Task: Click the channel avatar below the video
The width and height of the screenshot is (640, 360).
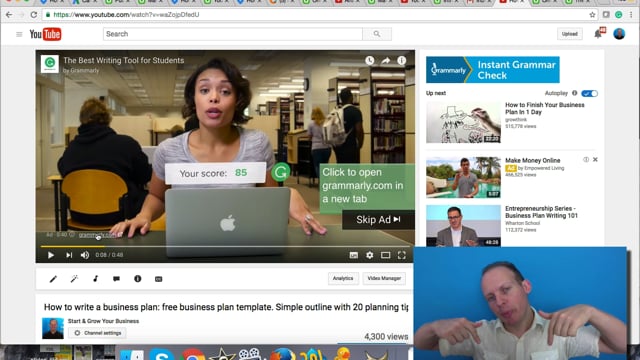Action: click(53, 329)
